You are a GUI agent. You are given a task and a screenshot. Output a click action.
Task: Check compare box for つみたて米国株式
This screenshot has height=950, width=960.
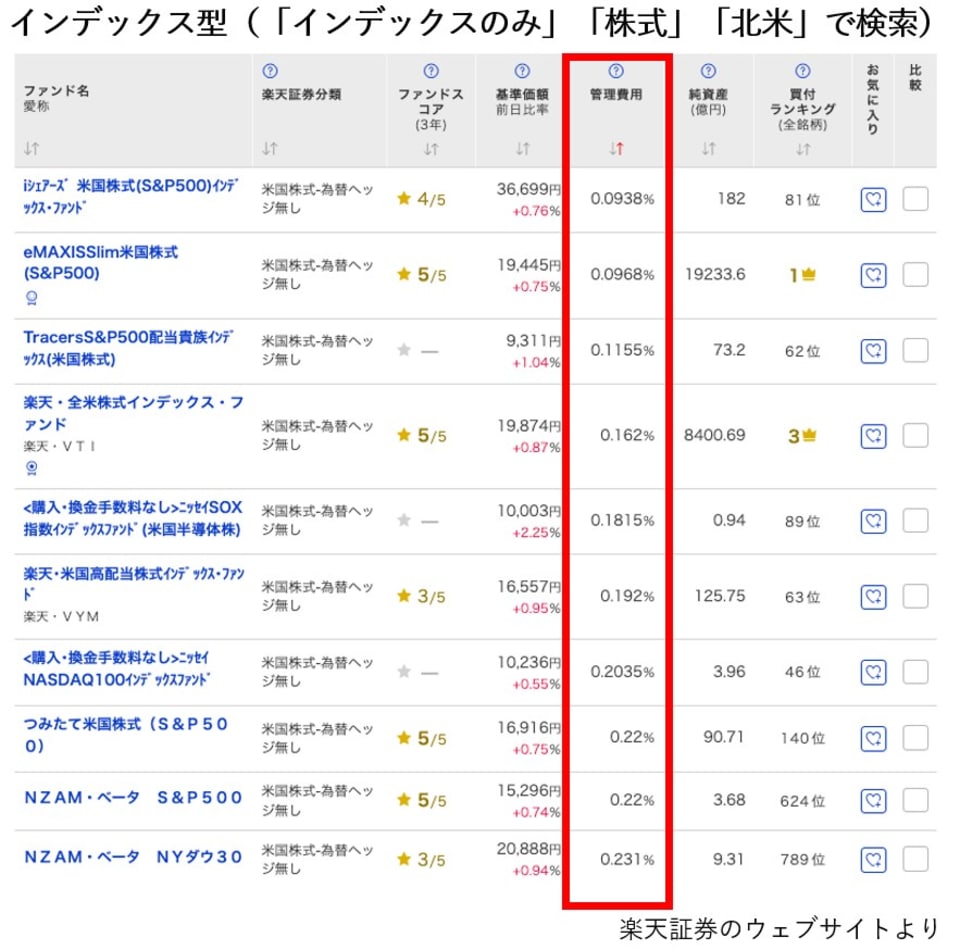[x=915, y=738]
